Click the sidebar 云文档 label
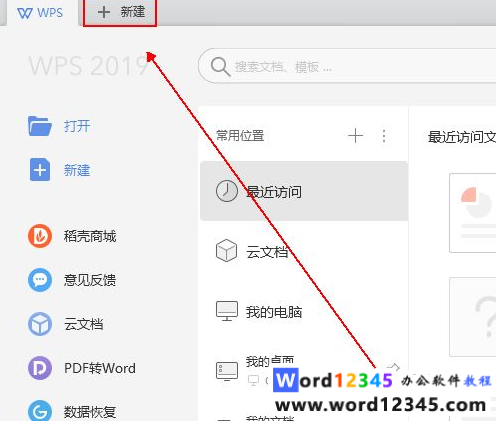Screen dimensions: 496x421 84,324
